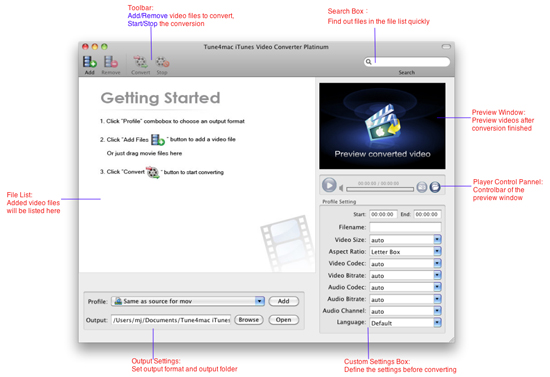Click the Start time field
The image size is (550, 377).
pos(383,214)
